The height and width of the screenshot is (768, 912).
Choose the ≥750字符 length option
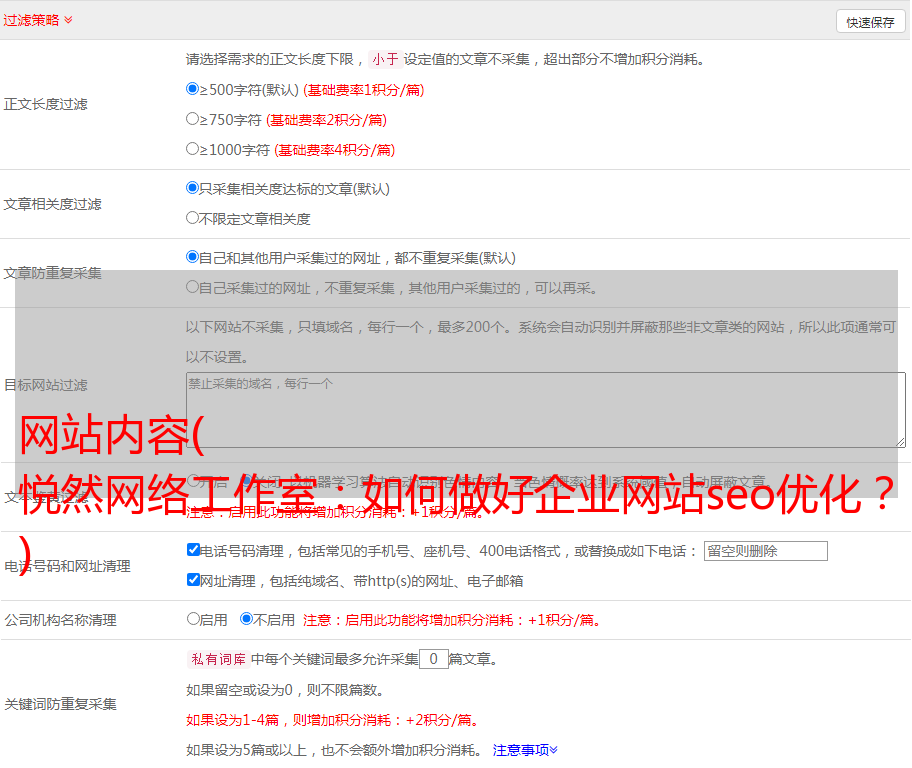(x=192, y=119)
